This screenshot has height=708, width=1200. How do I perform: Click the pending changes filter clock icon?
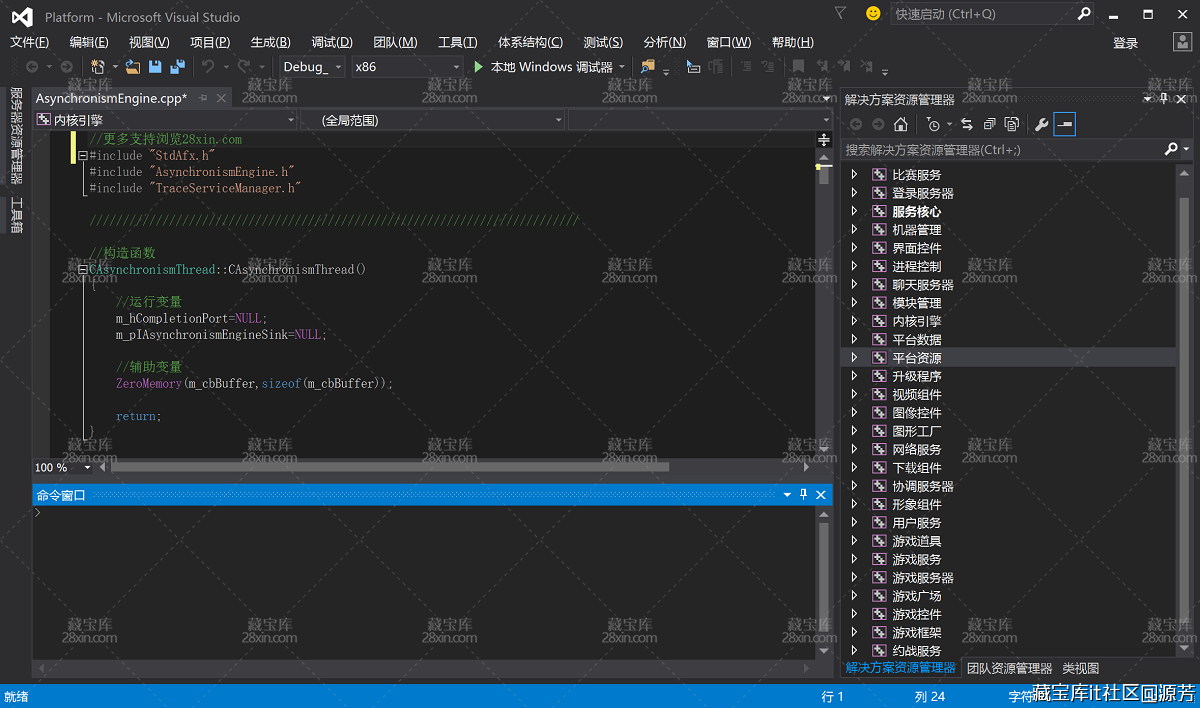point(934,124)
